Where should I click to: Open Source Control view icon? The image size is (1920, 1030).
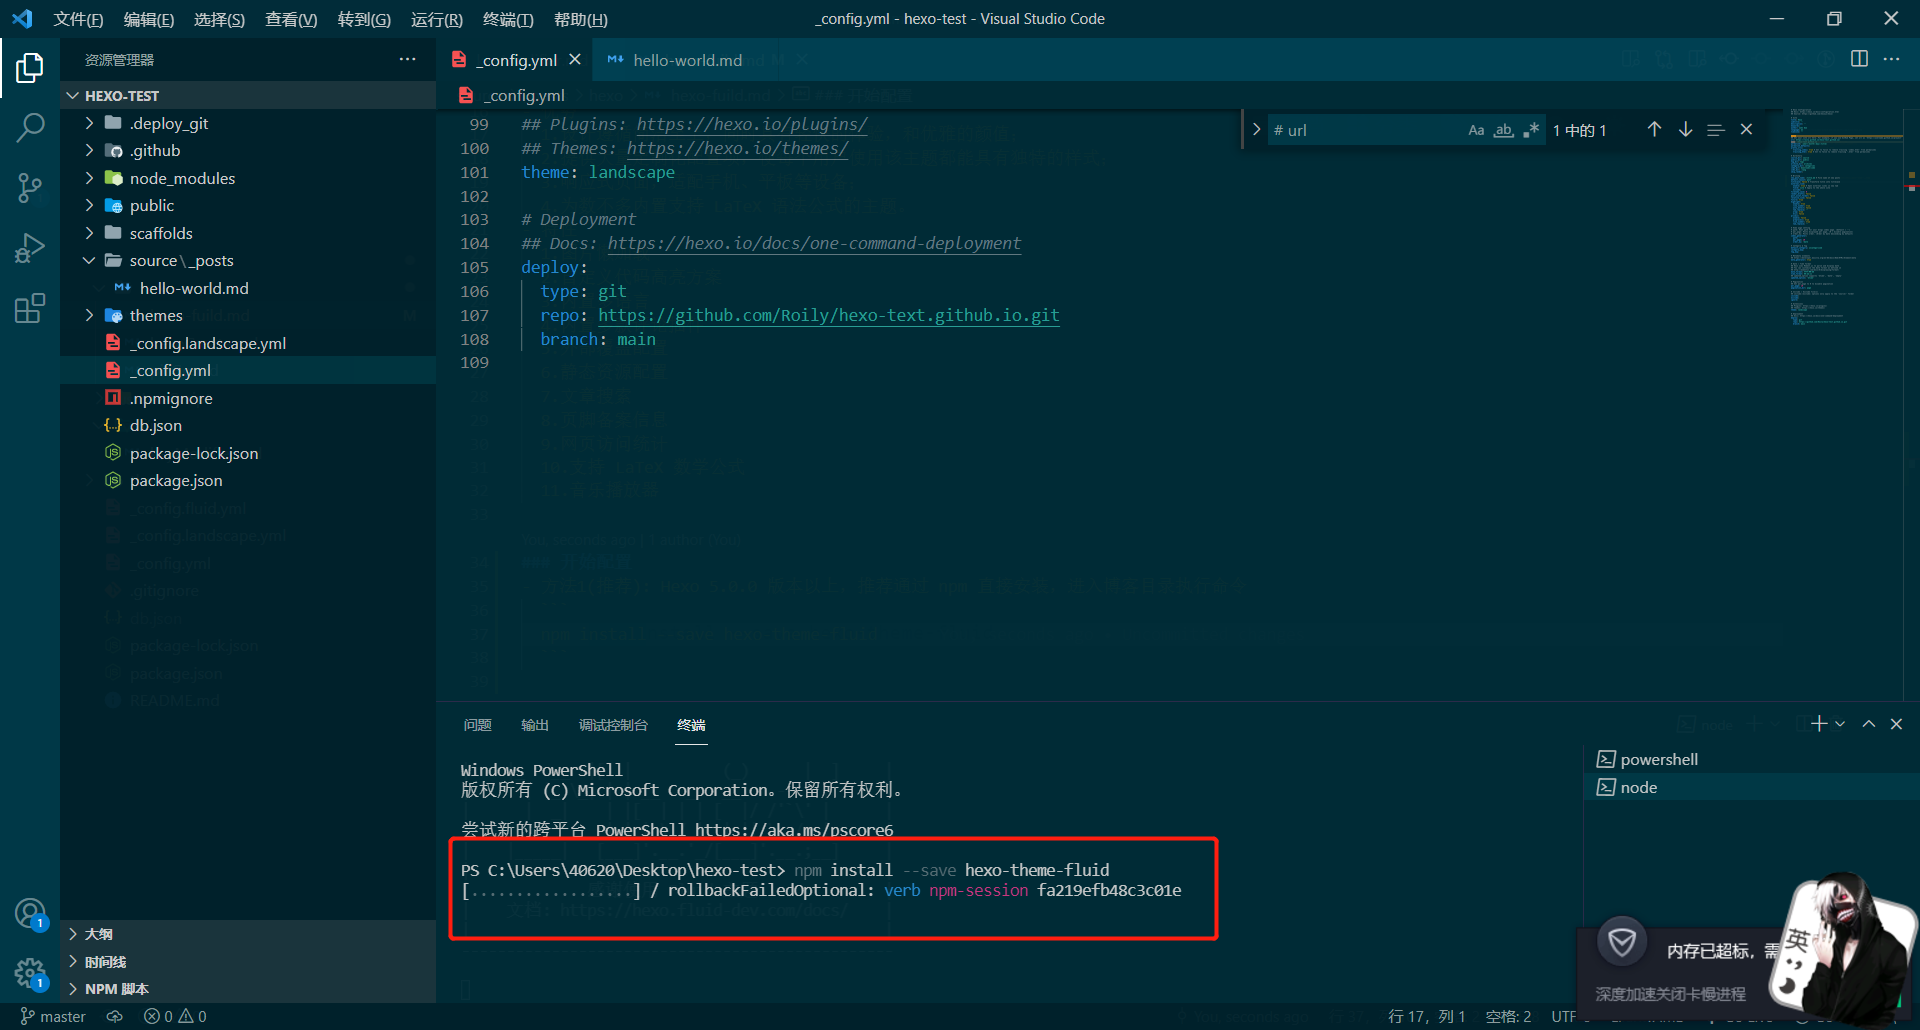pyautogui.click(x=30, y=188)
